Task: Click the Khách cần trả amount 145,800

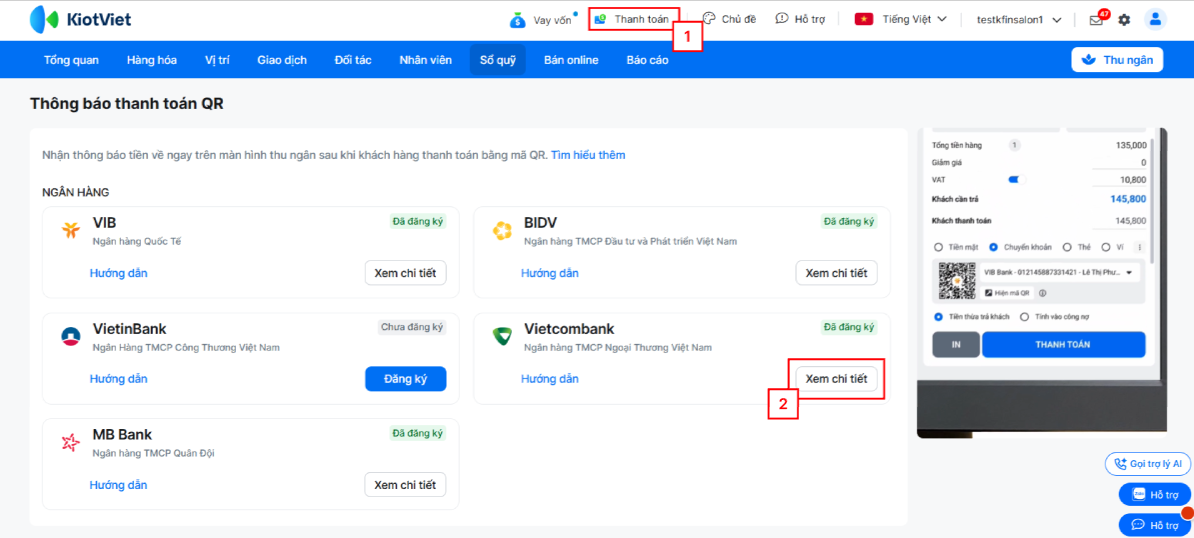Action: pos(1129,199)
